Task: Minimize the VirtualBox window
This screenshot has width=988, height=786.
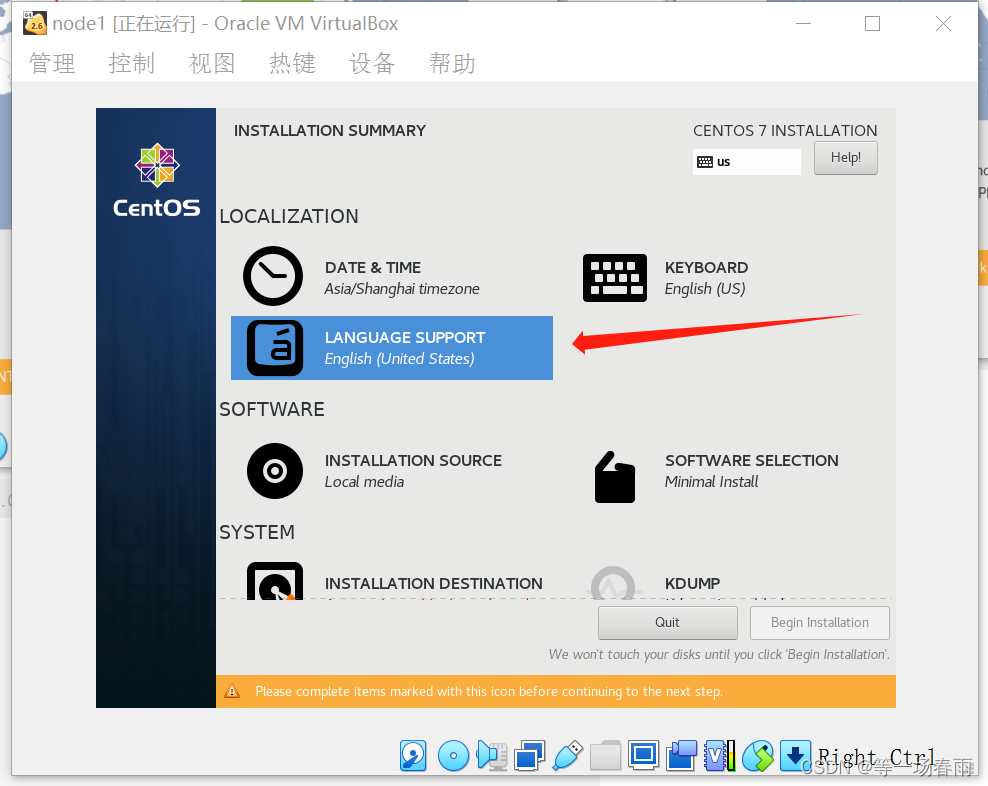Action: tap(803, 23)
